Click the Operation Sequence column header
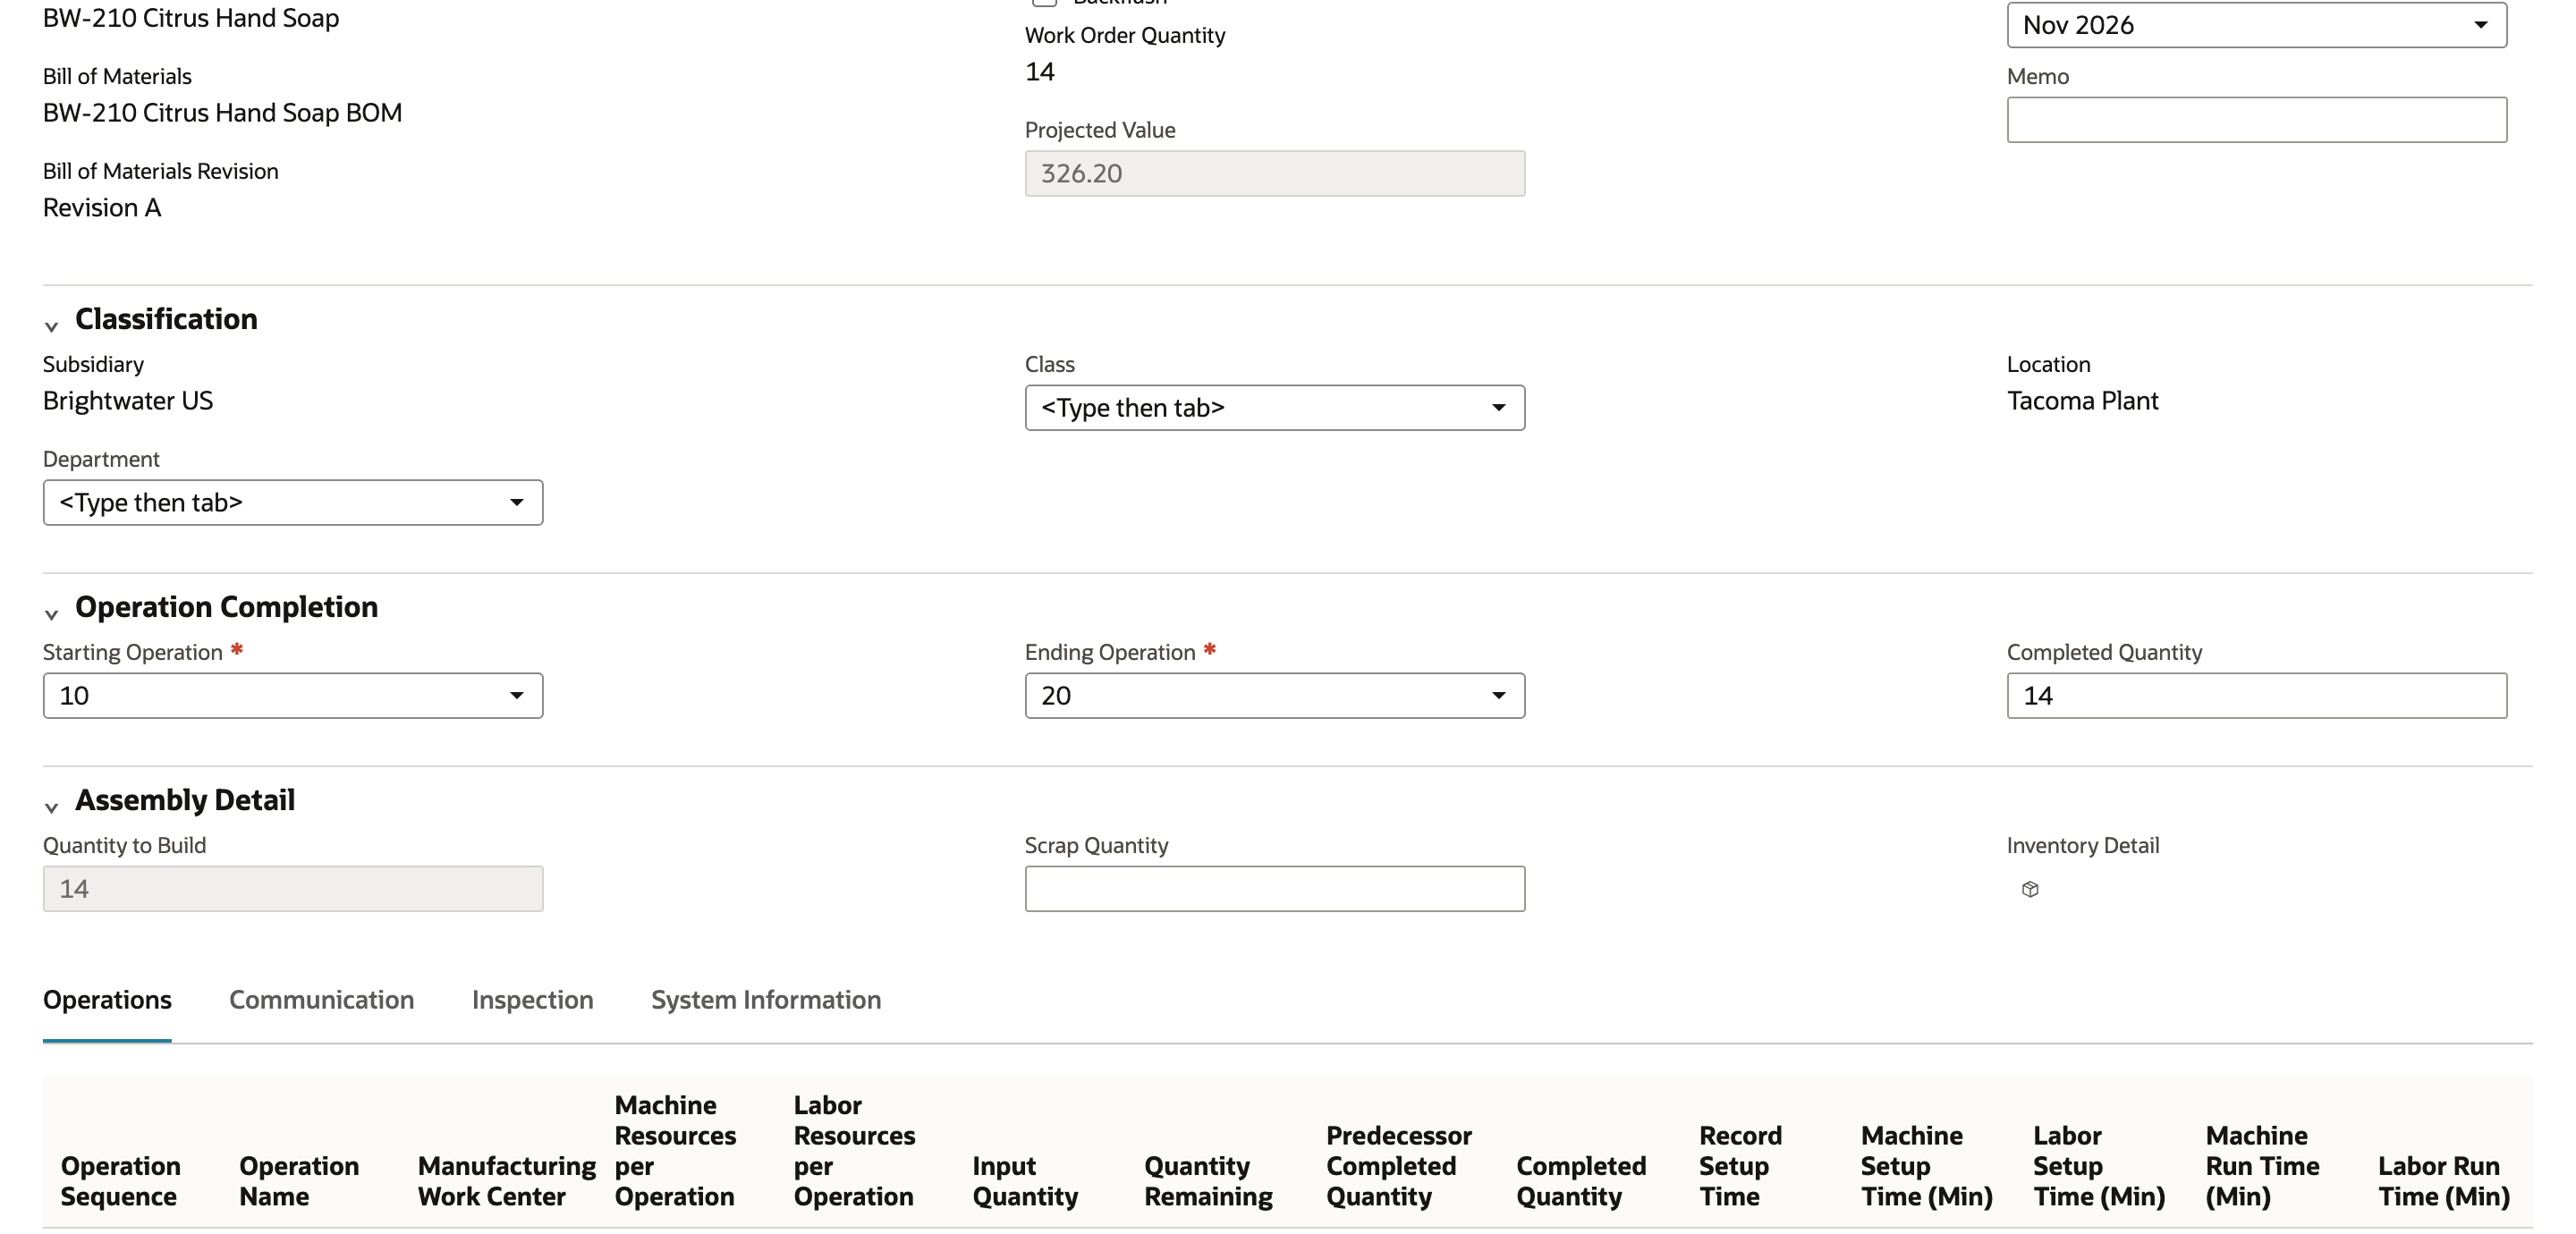2576x1234 pixels. click(121, 1181)
